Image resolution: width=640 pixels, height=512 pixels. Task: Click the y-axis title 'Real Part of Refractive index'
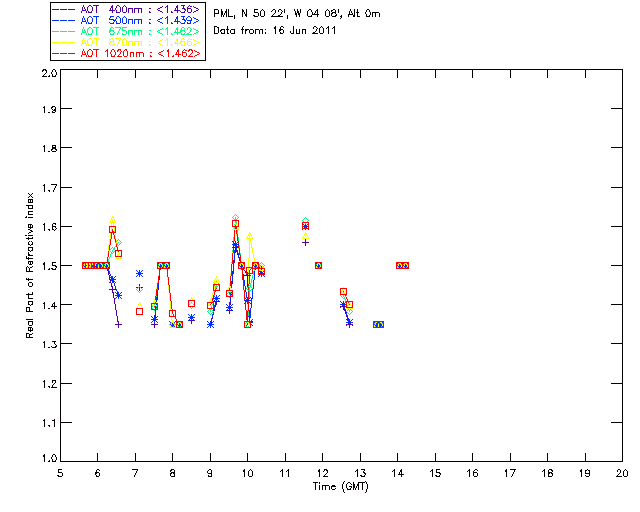[29, 265]
